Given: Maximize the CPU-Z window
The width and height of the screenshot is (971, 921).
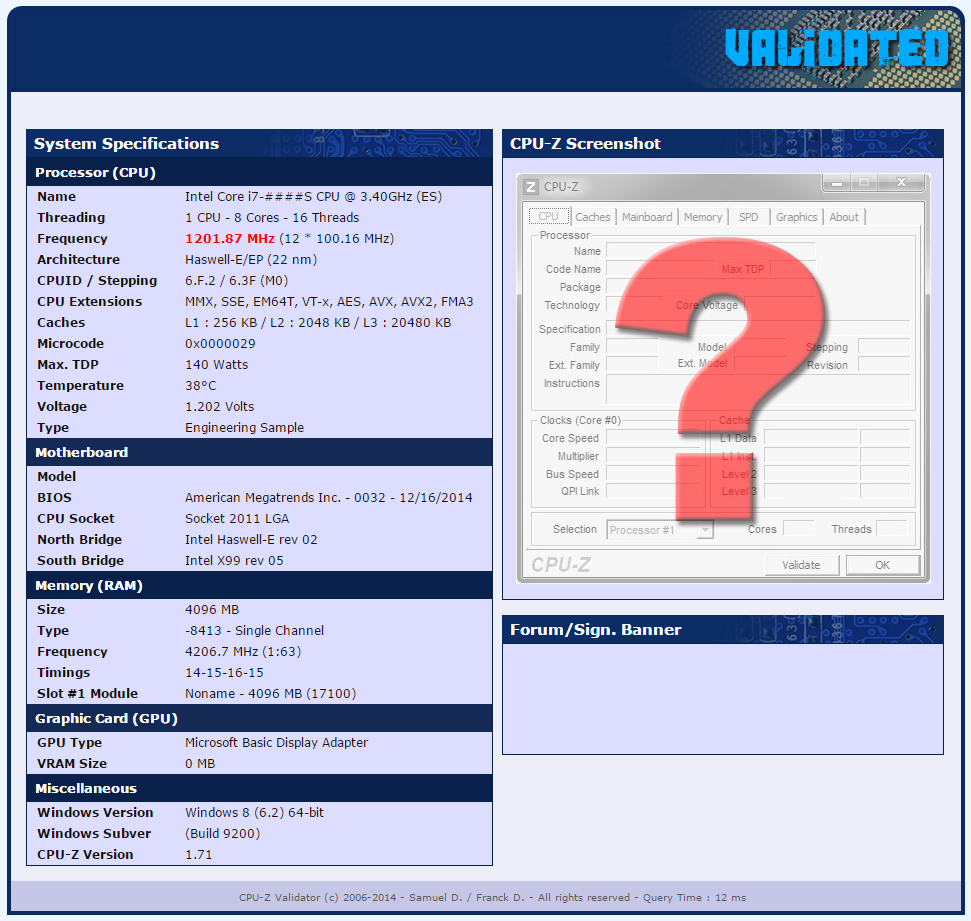Looking at the screenshot, I should click(x=864, y=183).
